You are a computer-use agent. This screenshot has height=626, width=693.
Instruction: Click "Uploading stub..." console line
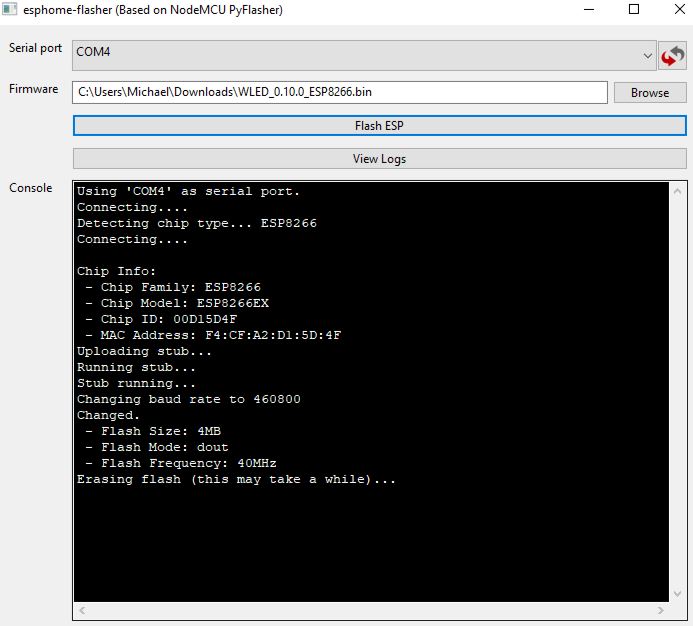click(144, 351)
